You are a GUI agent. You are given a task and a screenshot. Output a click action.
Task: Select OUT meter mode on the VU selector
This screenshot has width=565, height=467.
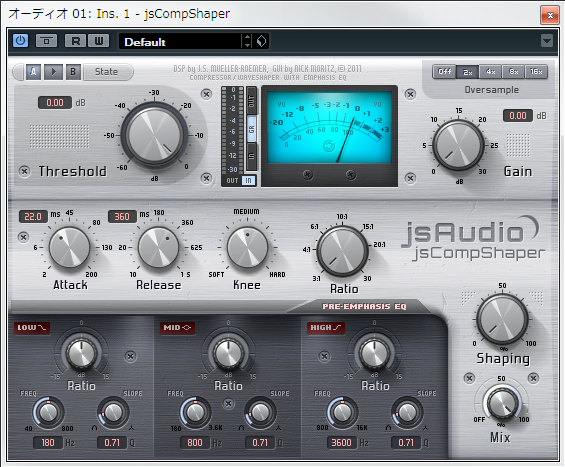point(252,101)
